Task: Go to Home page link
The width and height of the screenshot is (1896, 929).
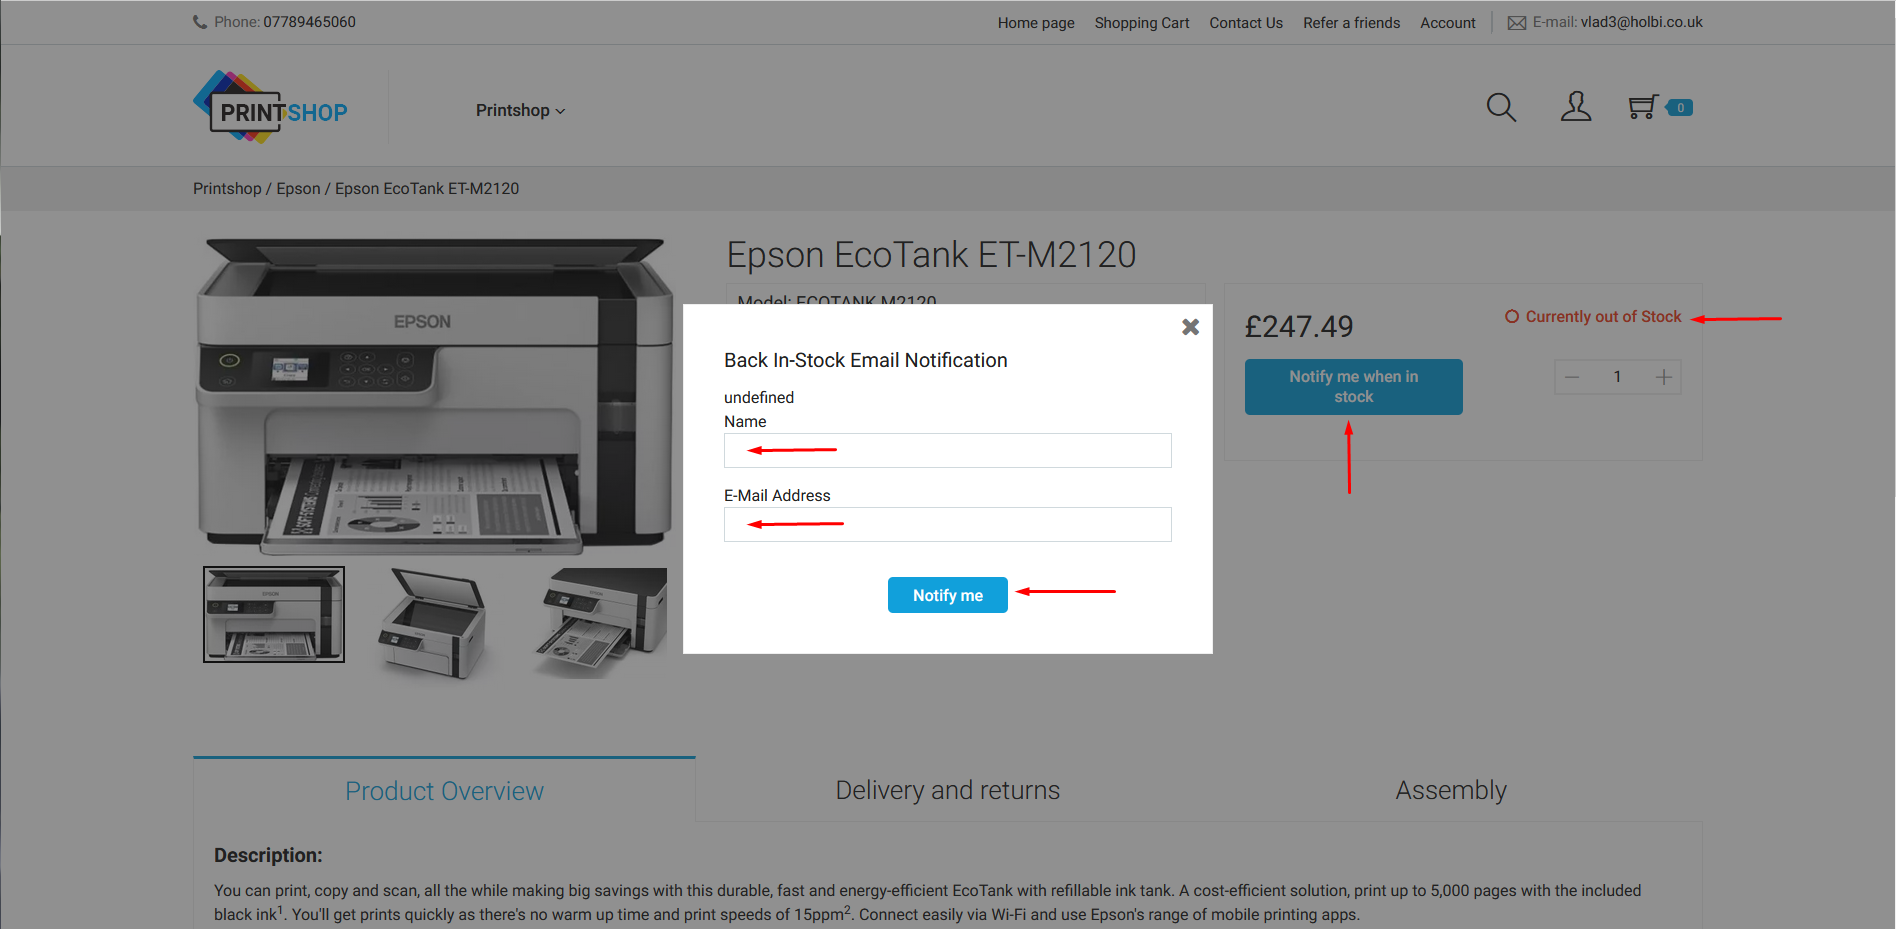Action: 1036,23
